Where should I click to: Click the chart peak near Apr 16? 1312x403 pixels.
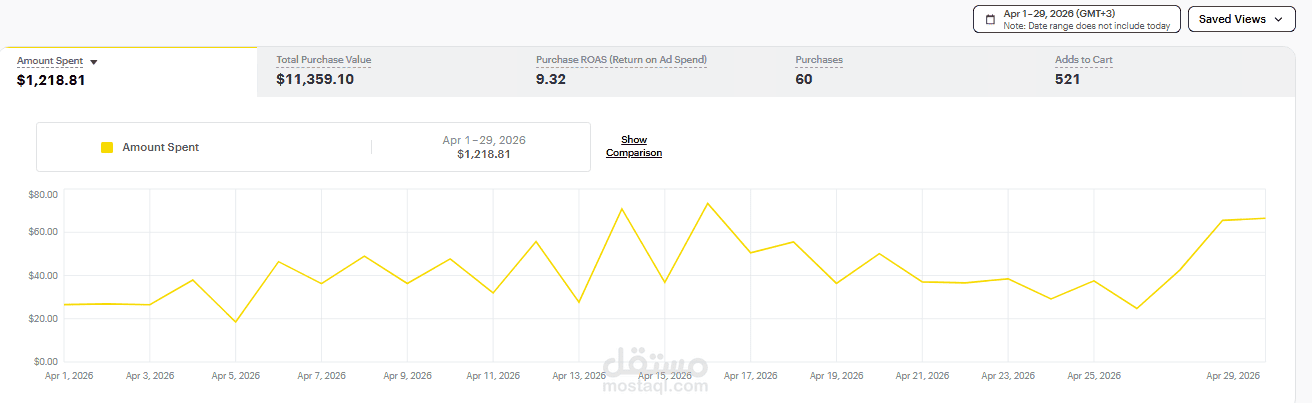(708, 204)
